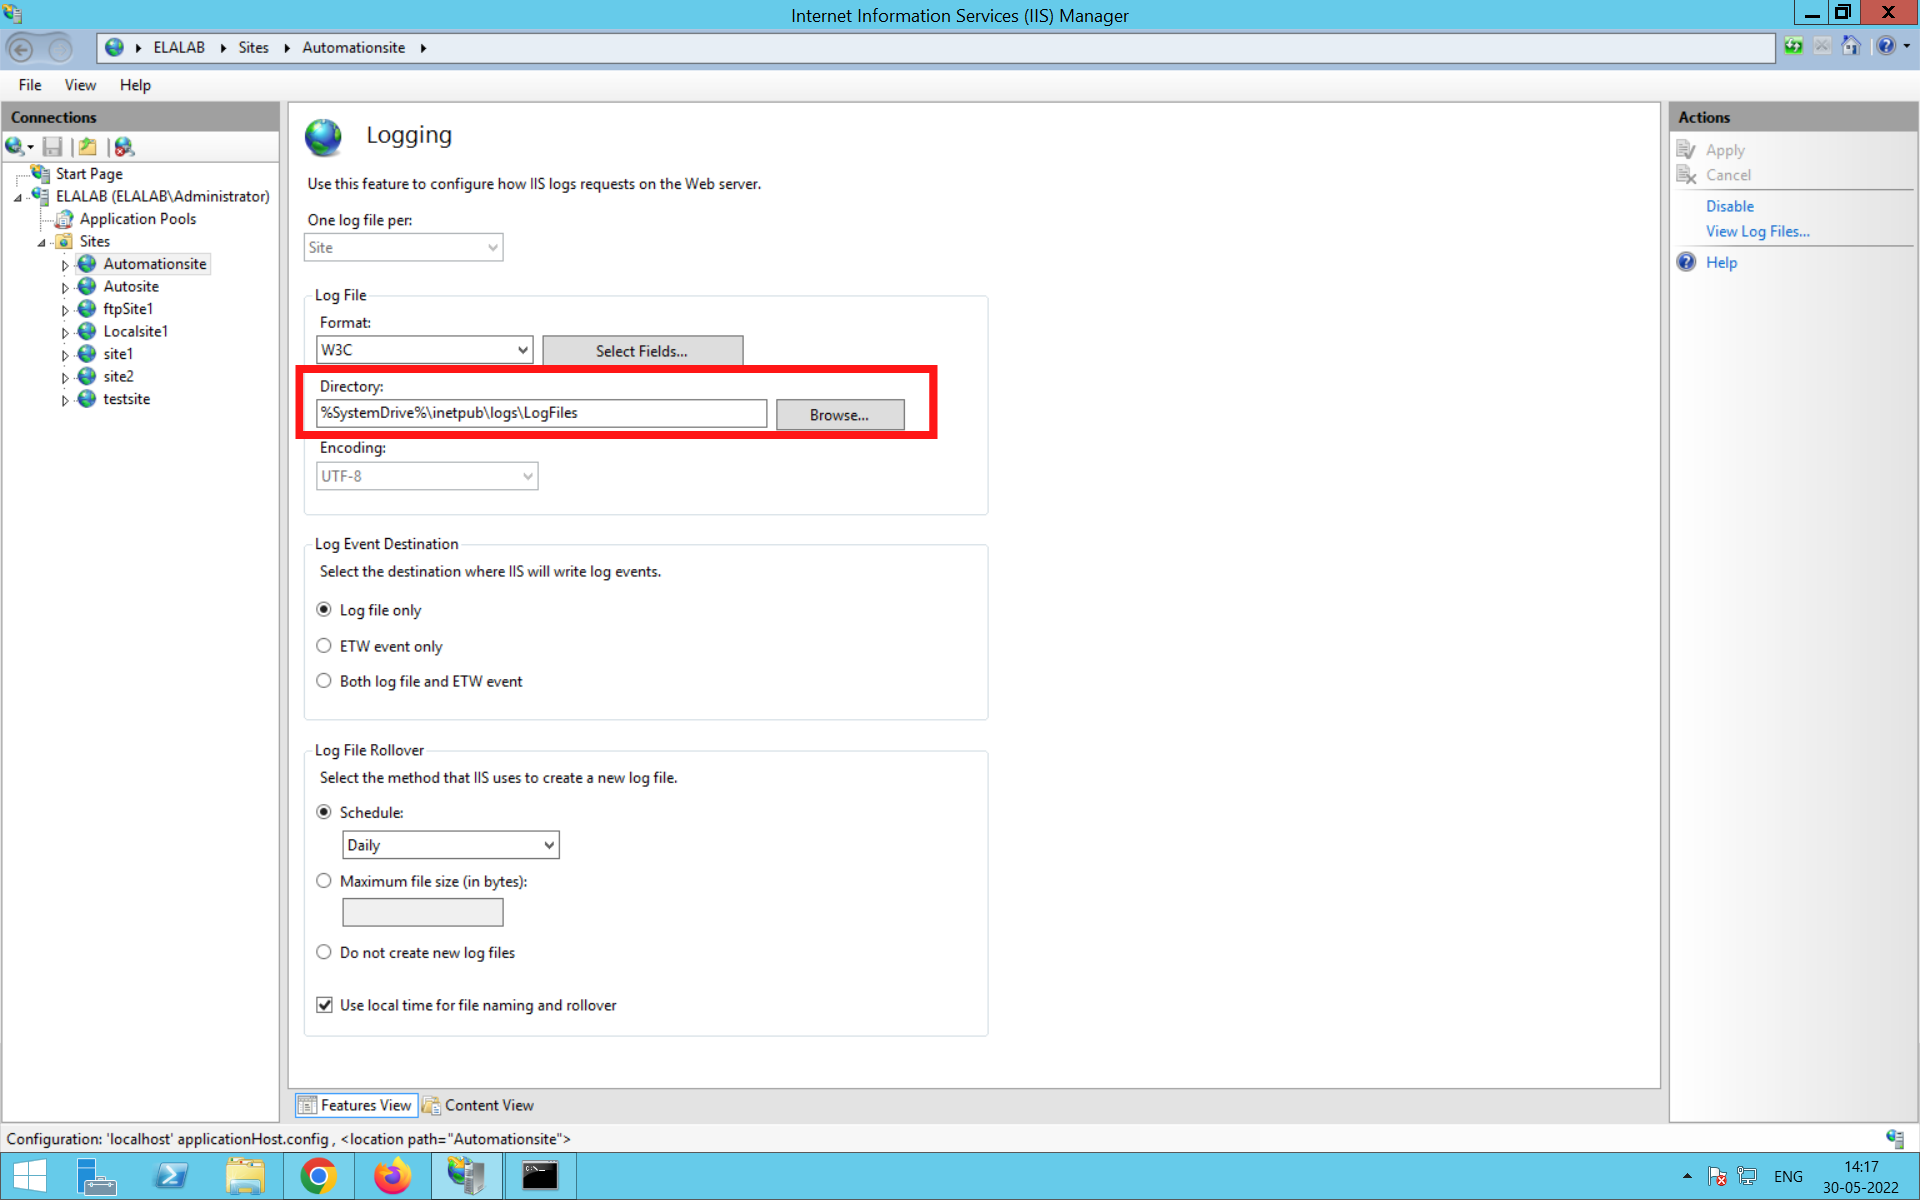Image resolution: width=1920 pixels, height=1200 pixels.
Task: Open the View menu
Action: coord(80,84)
